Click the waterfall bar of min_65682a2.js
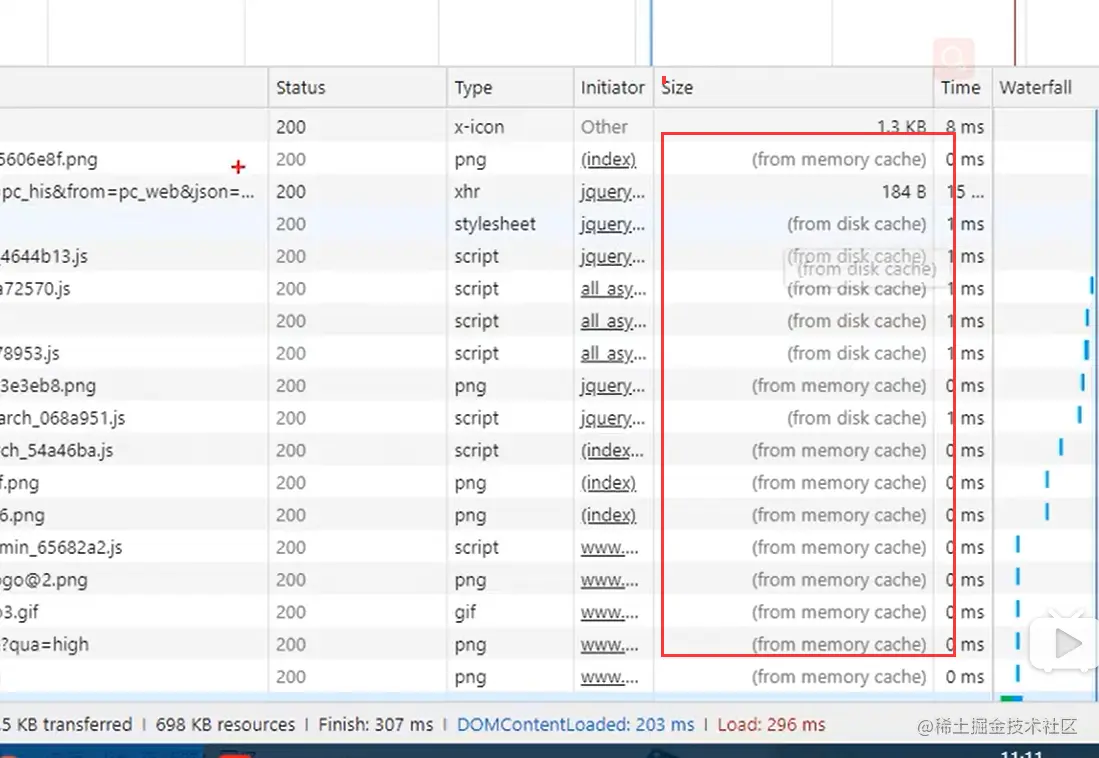The image size is (1099, 758). [x=1018, y=543]
